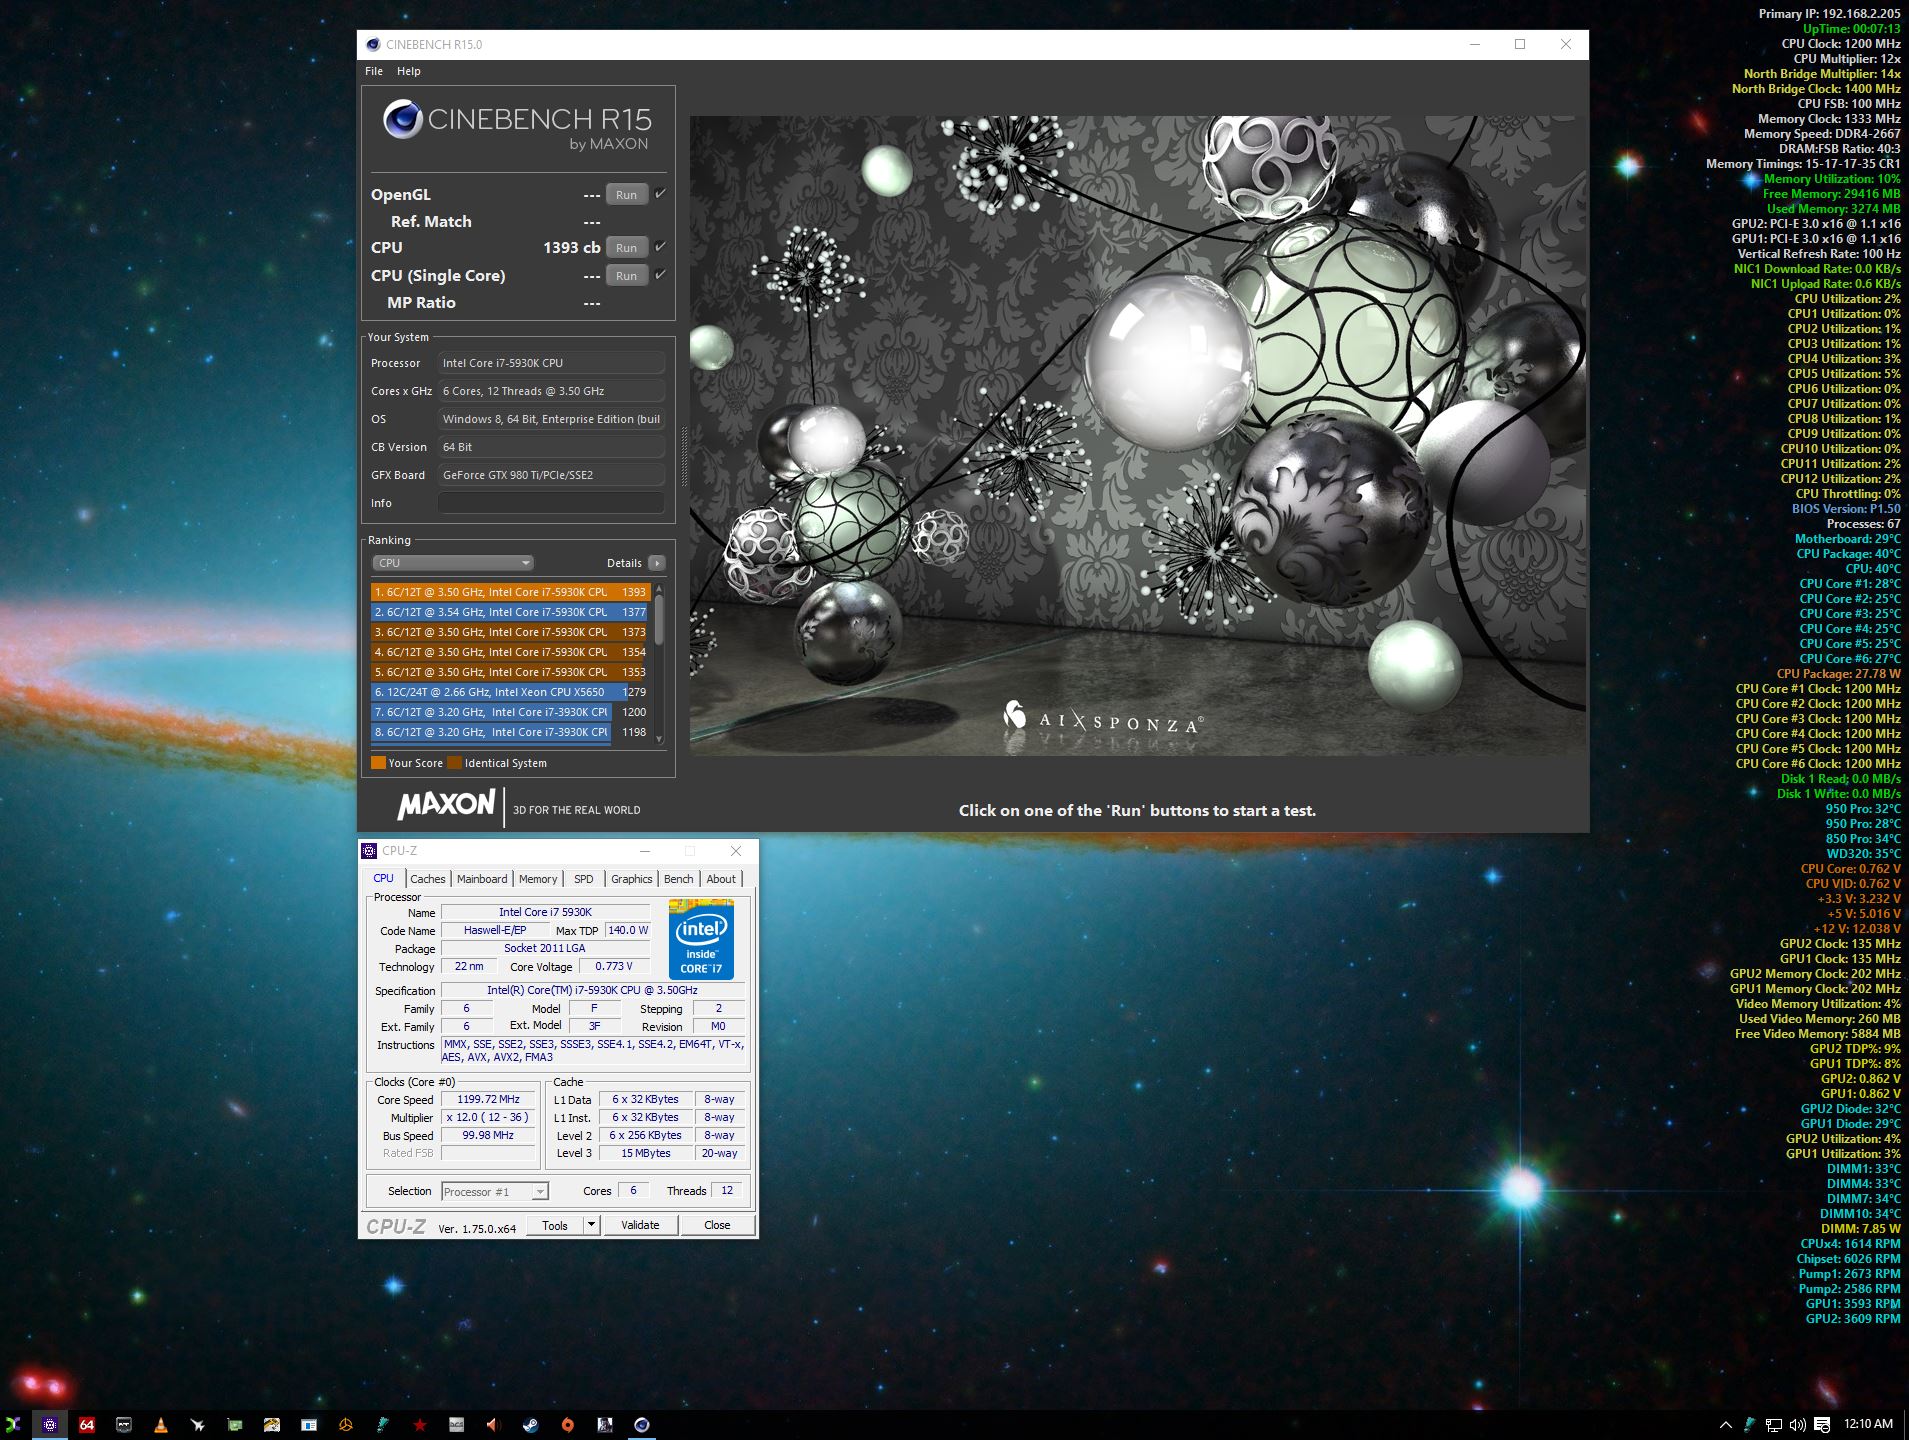Click the Multiplier value in CPU-Z
The height and width of the screenshot is (1440, 1909).
488,1117
